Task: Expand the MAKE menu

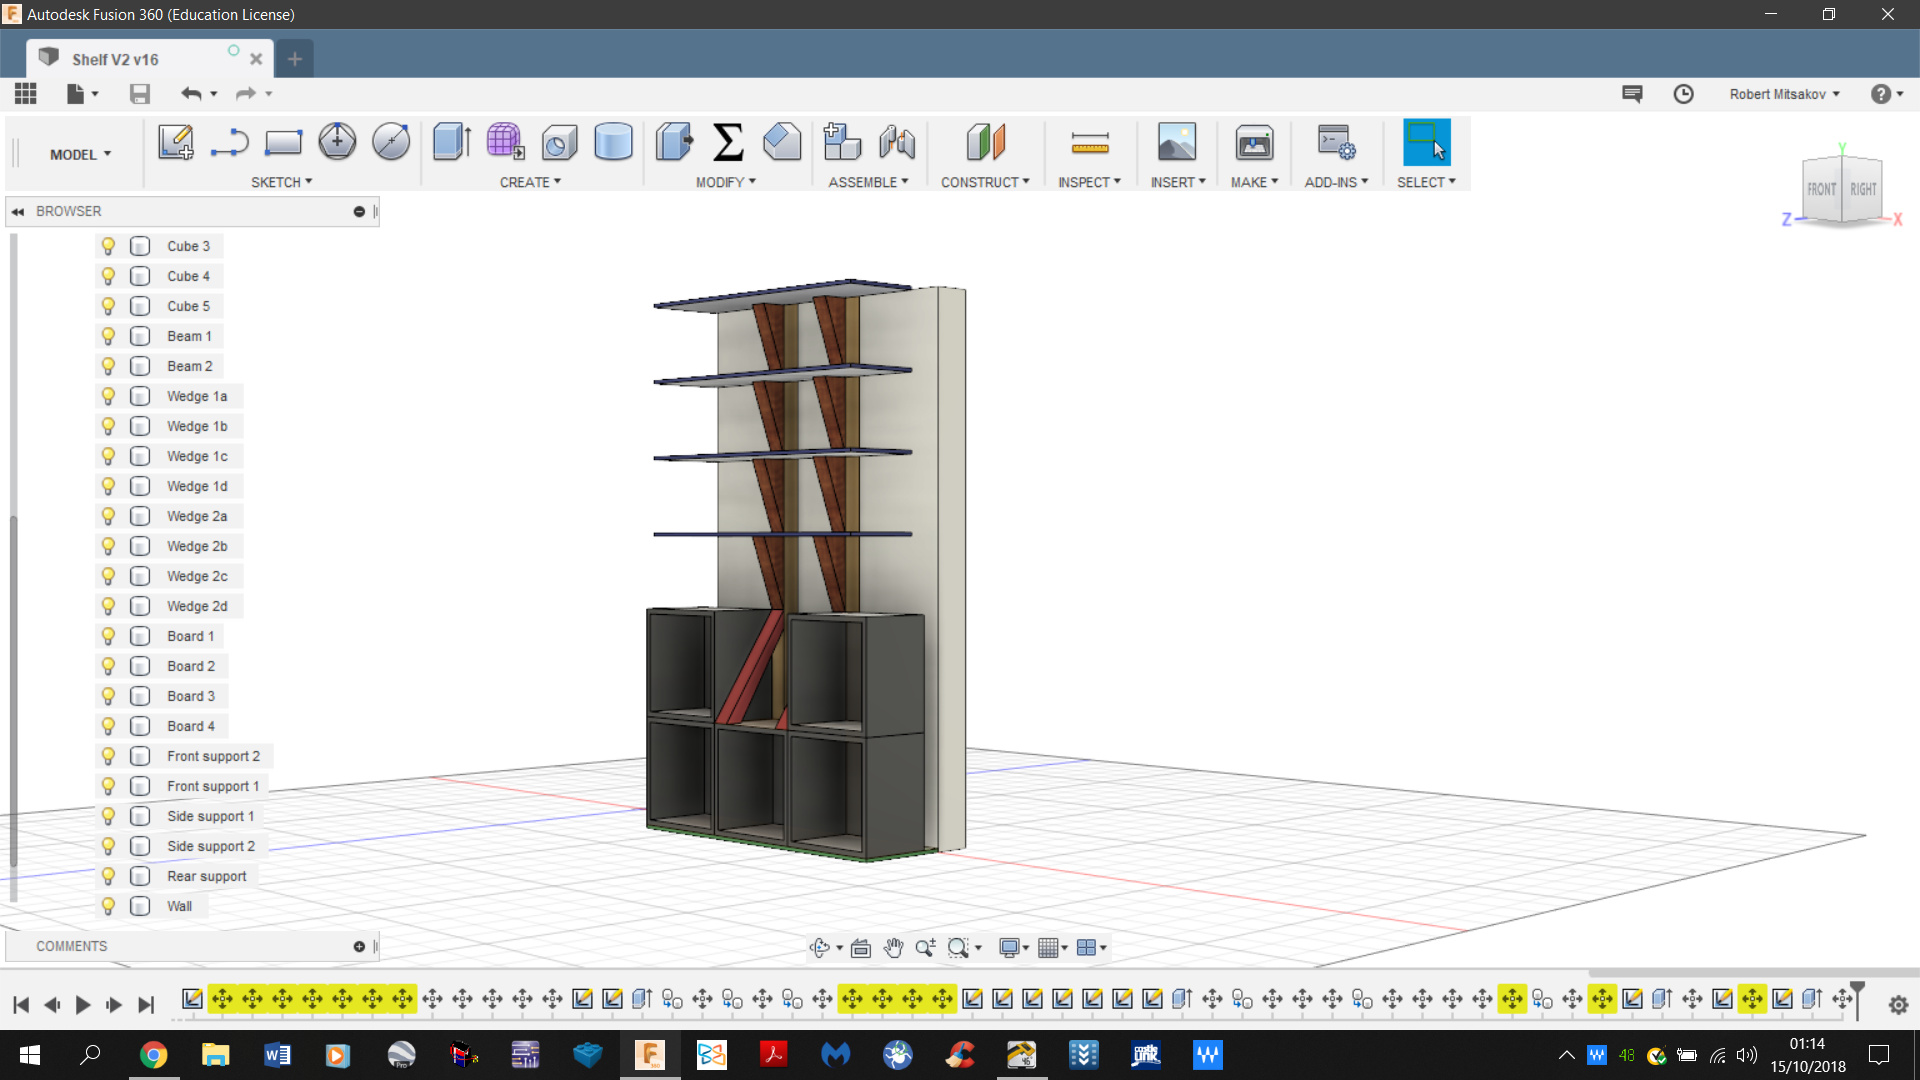Action: click(x=1254, y=182)
